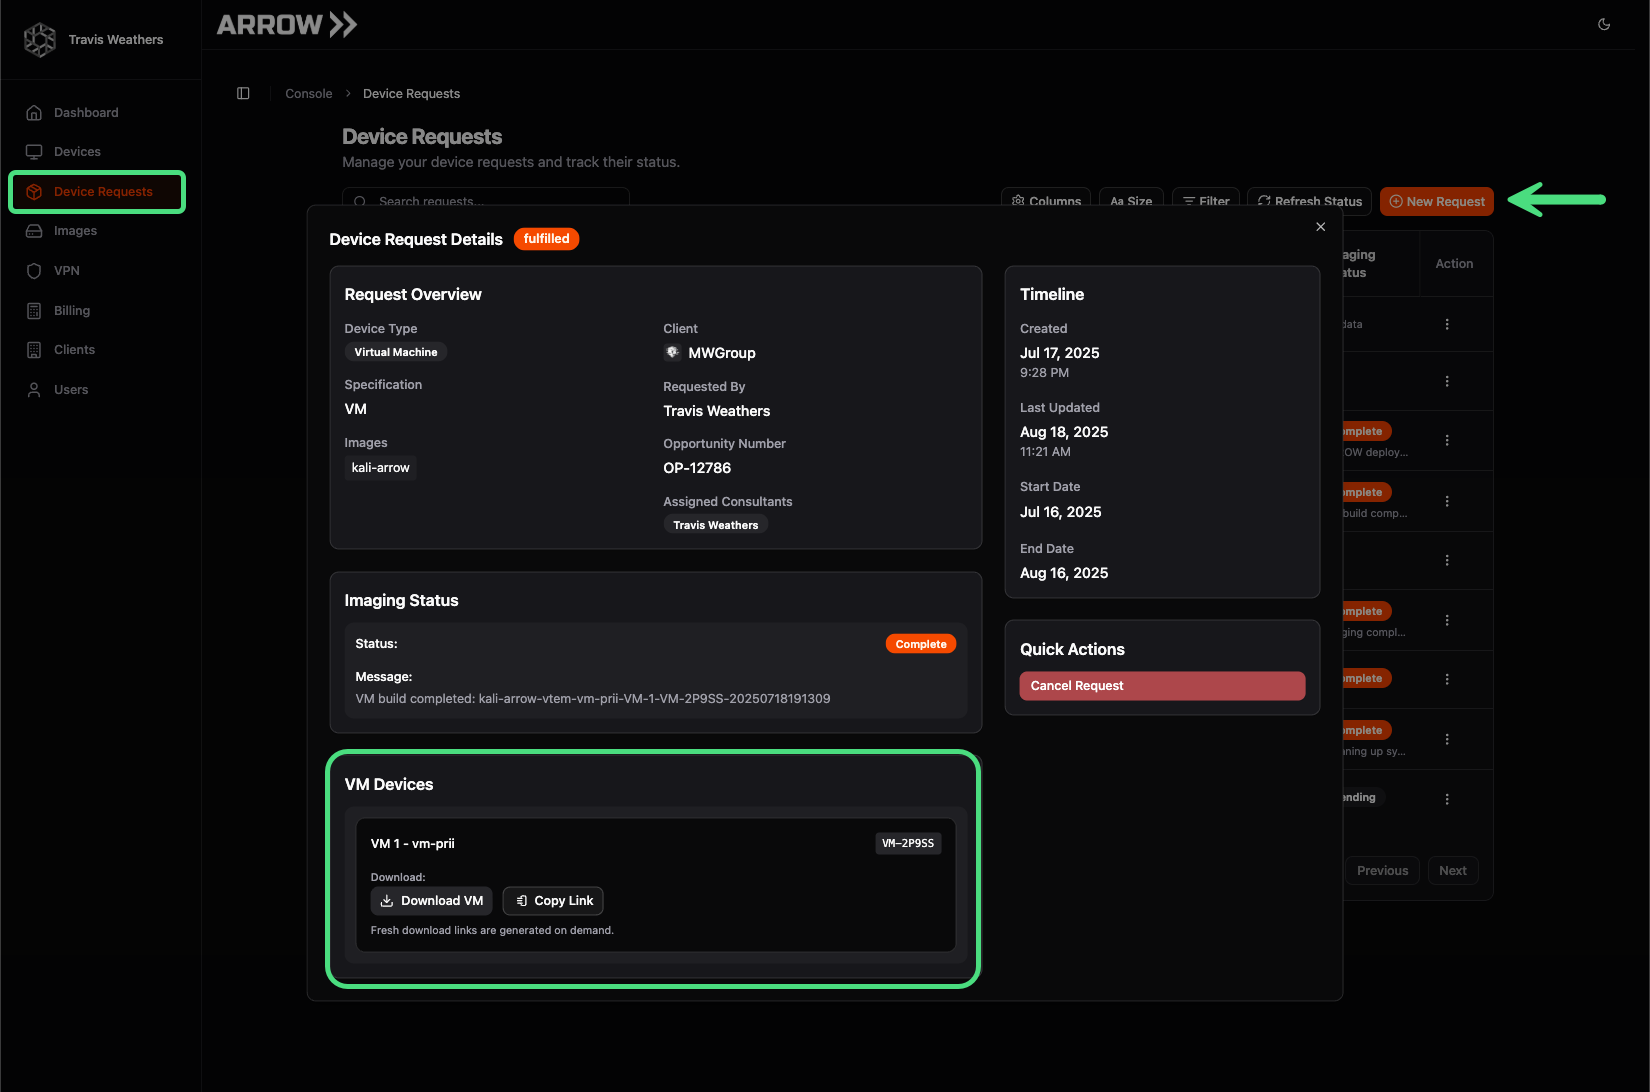Open the Columns dropdown
The height and width of the screenshot is (1092, 1650).
tap(1045, 200)
